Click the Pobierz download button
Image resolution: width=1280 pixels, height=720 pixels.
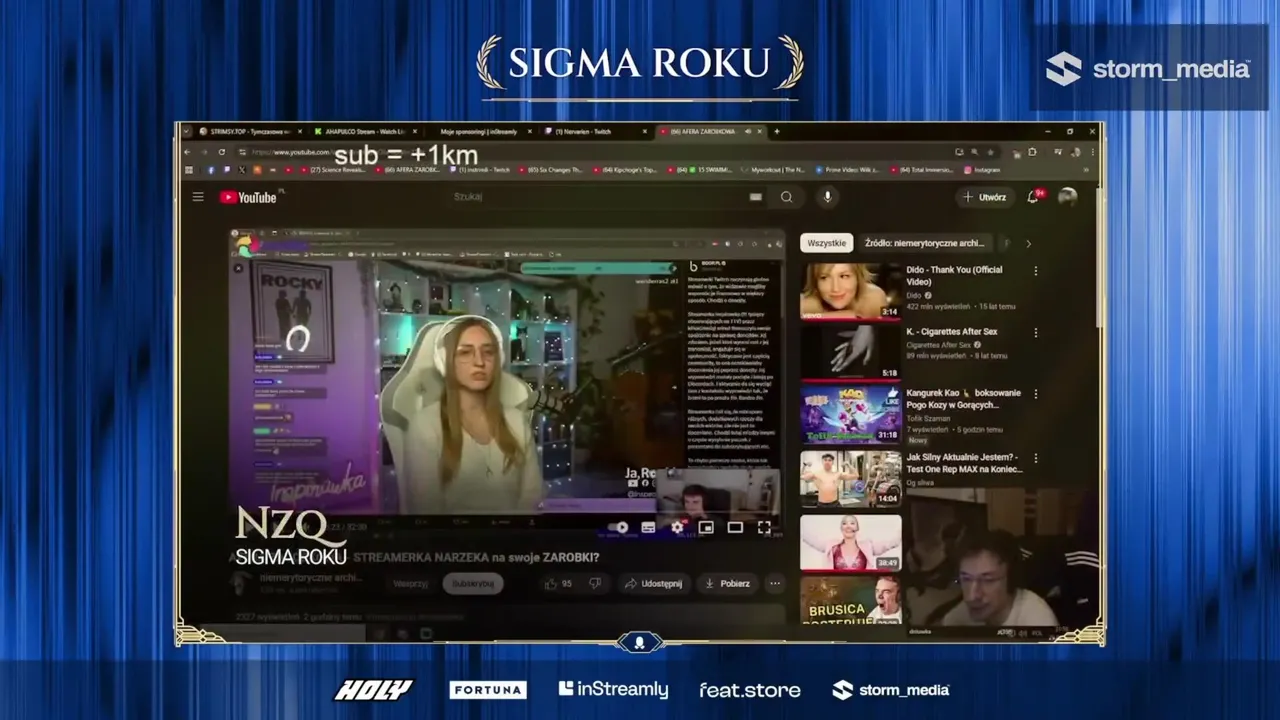coord(727,583)
